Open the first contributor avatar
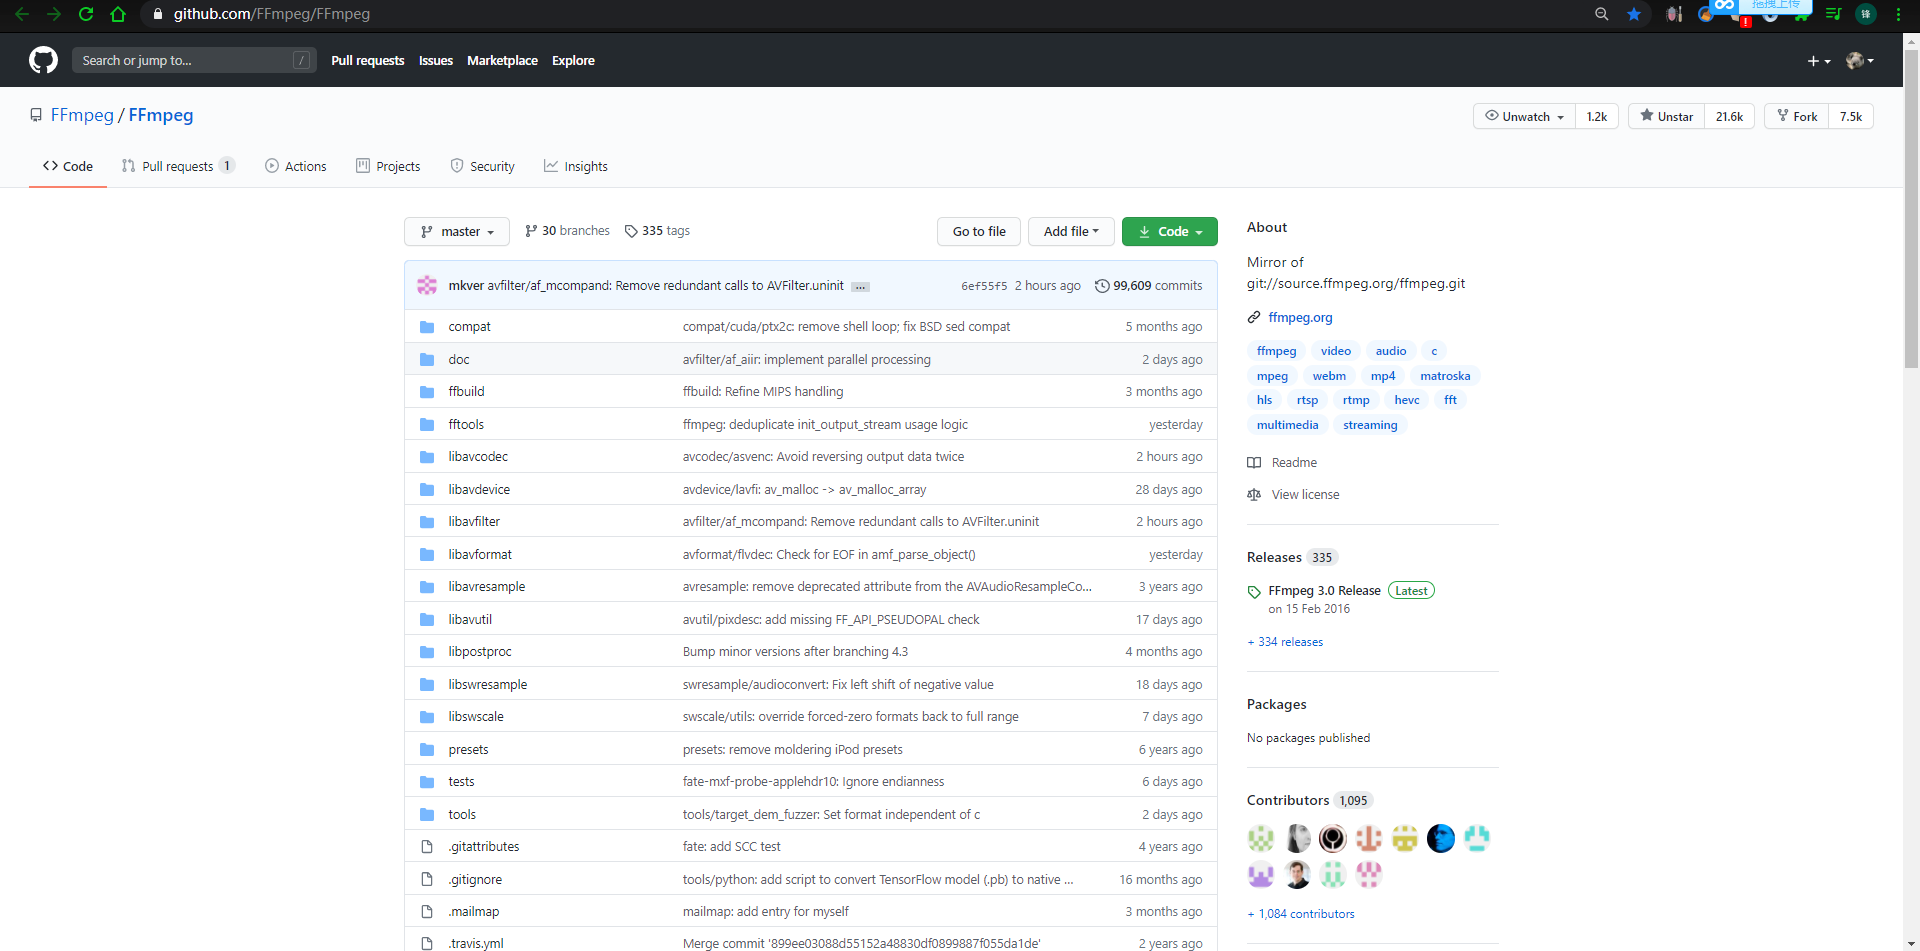This screenshot has height=951, width=1920. click(x=1261, y=838)
